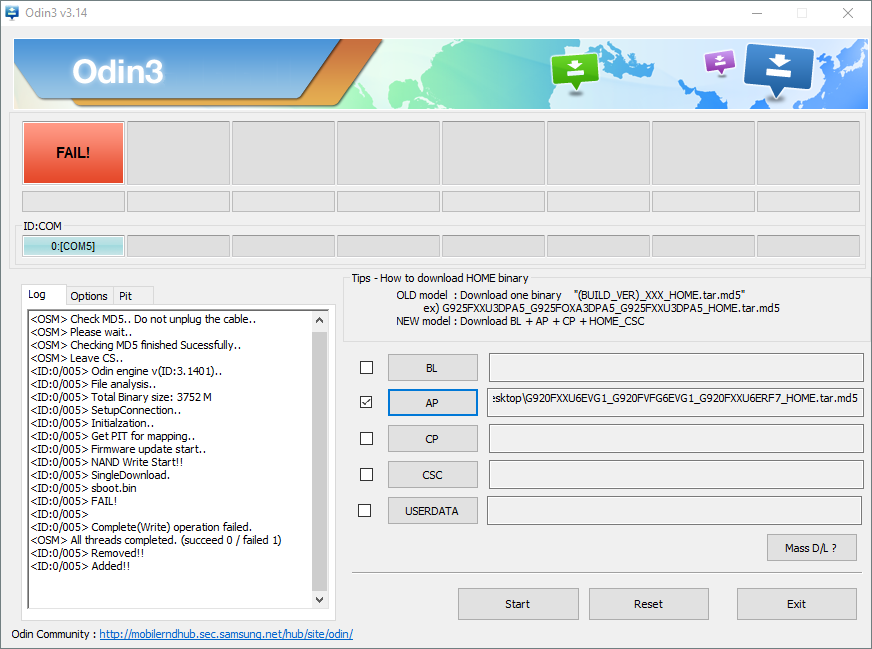The image size is (872, 649).
Task: Click the BL file path field
Action: click(x=676, y=368)
